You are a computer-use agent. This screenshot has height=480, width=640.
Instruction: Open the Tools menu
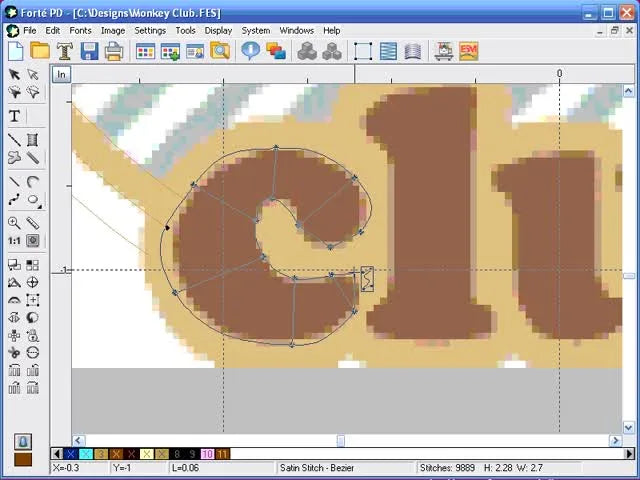185,31
